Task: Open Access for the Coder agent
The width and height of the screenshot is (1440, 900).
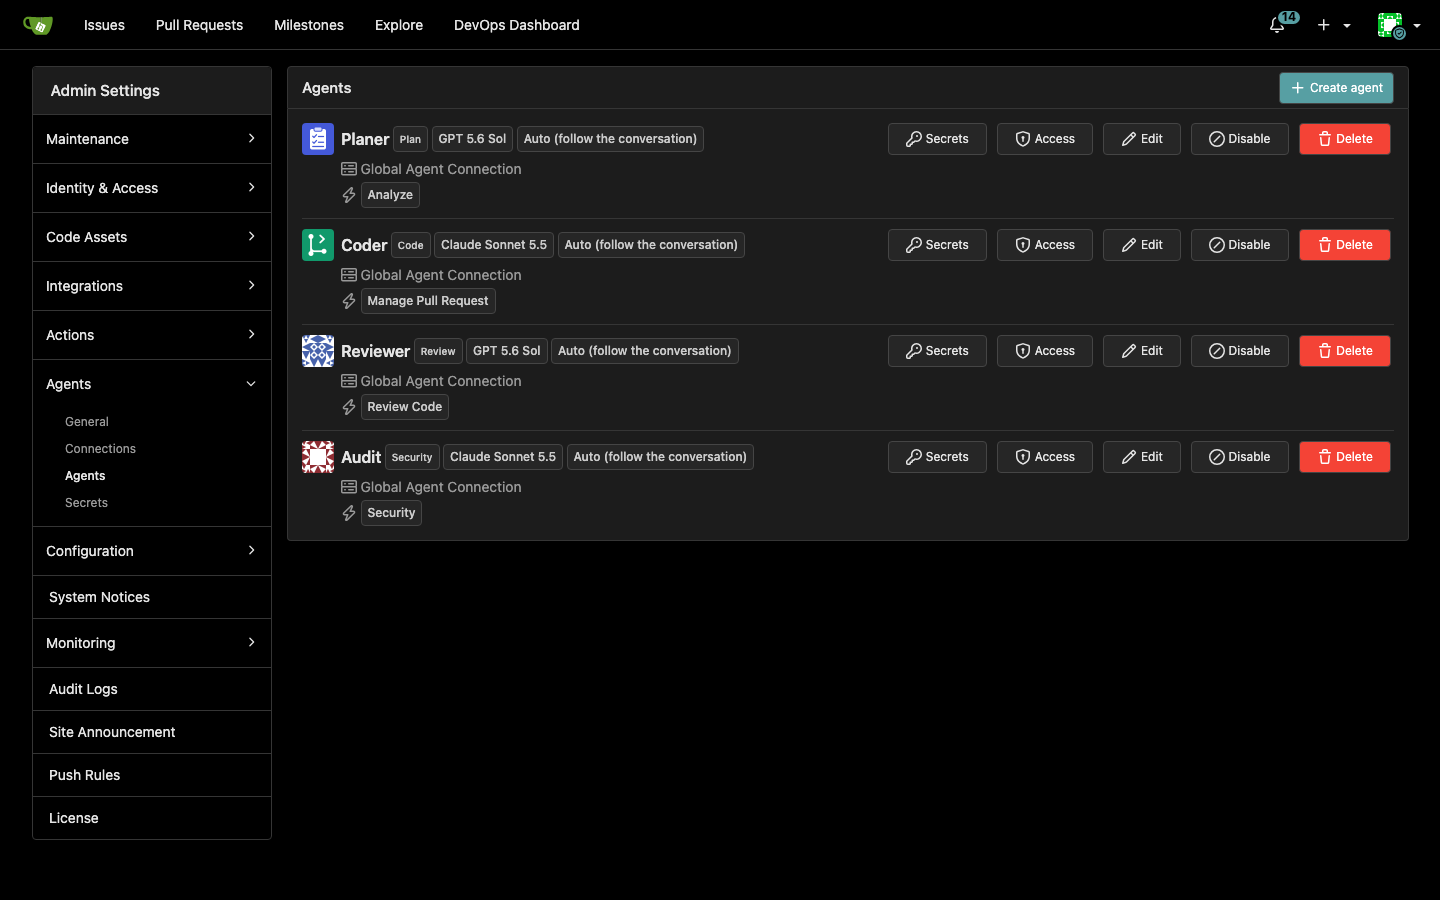Action: tap(1045, 245)
